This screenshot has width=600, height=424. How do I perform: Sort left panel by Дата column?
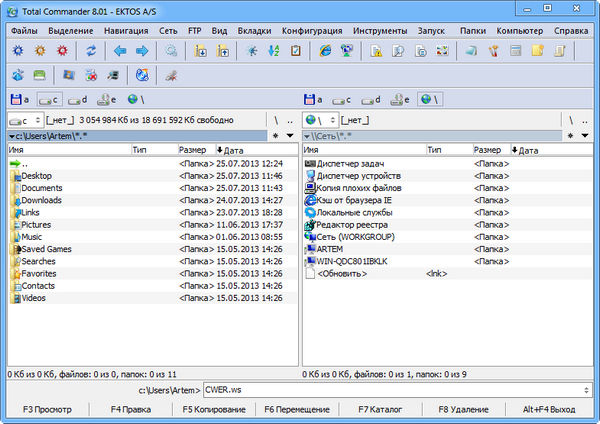[233, 149]
